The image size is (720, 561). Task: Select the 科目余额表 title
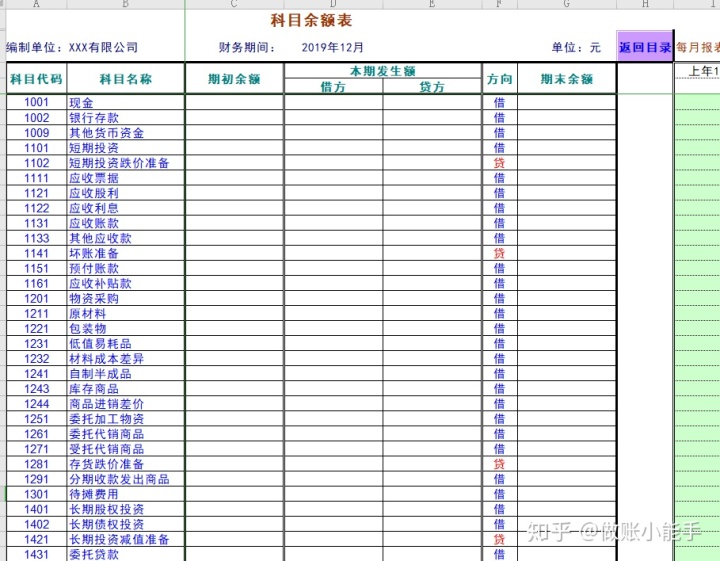pos(311,21)
